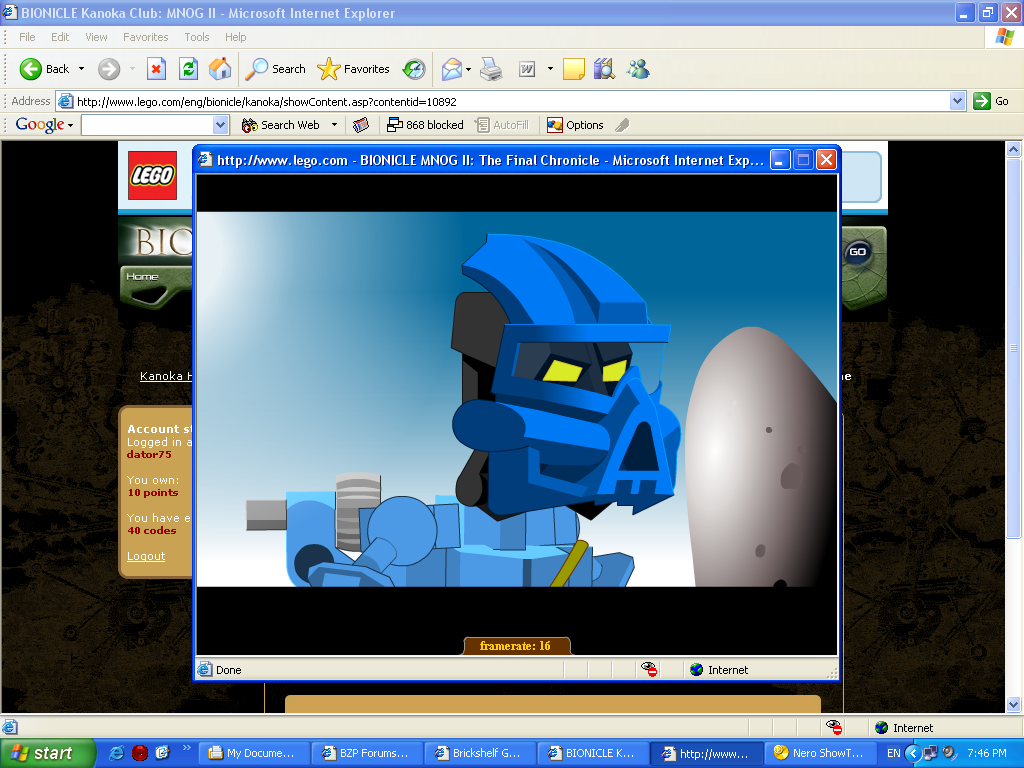
Task: Click the LEGO logo on the page
Action: coord(152,175)
